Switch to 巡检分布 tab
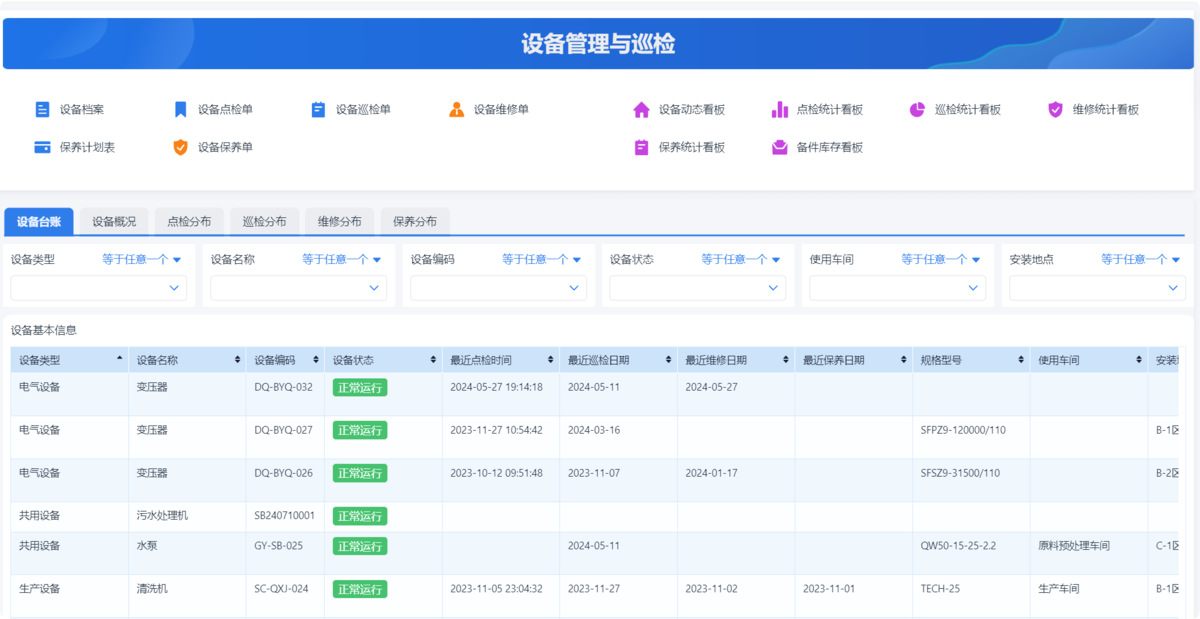1200x619 pixels. [x=264, y=222]
